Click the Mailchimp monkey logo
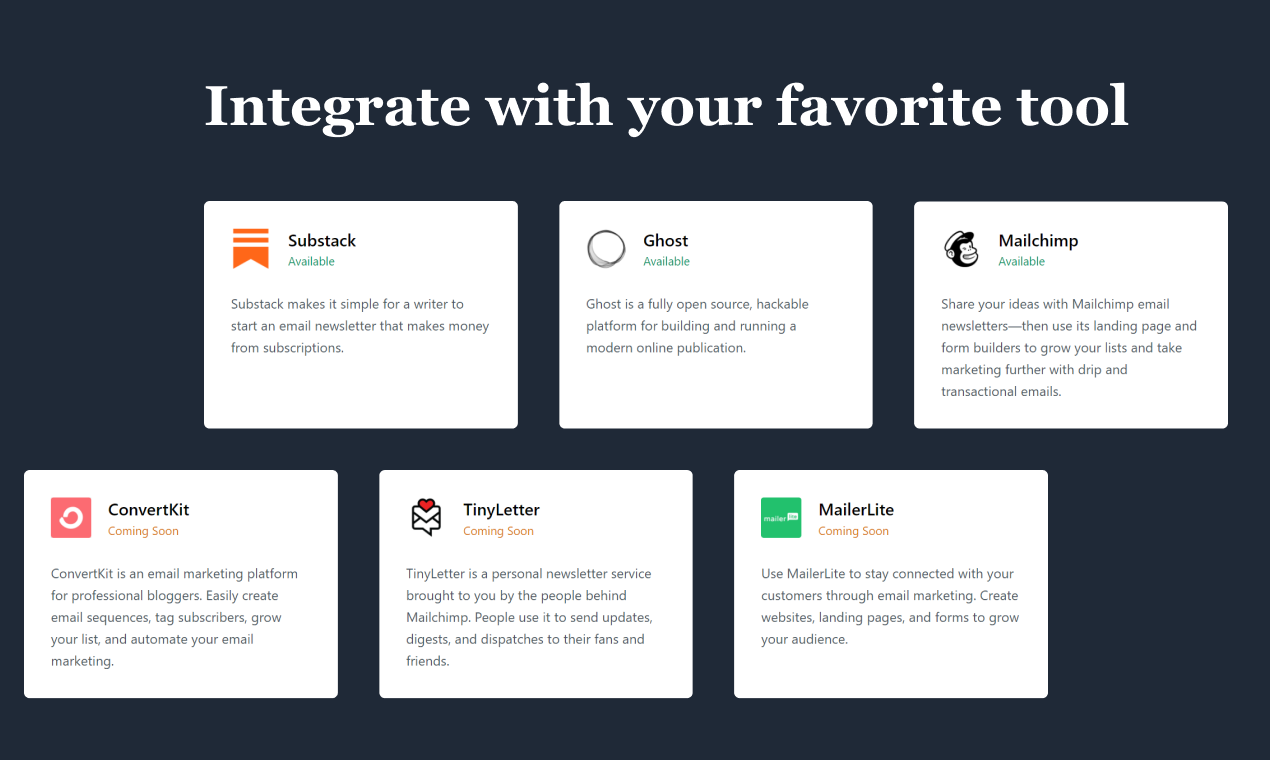The height and width of the screenshot is (760, 1270). pos(961,249)
